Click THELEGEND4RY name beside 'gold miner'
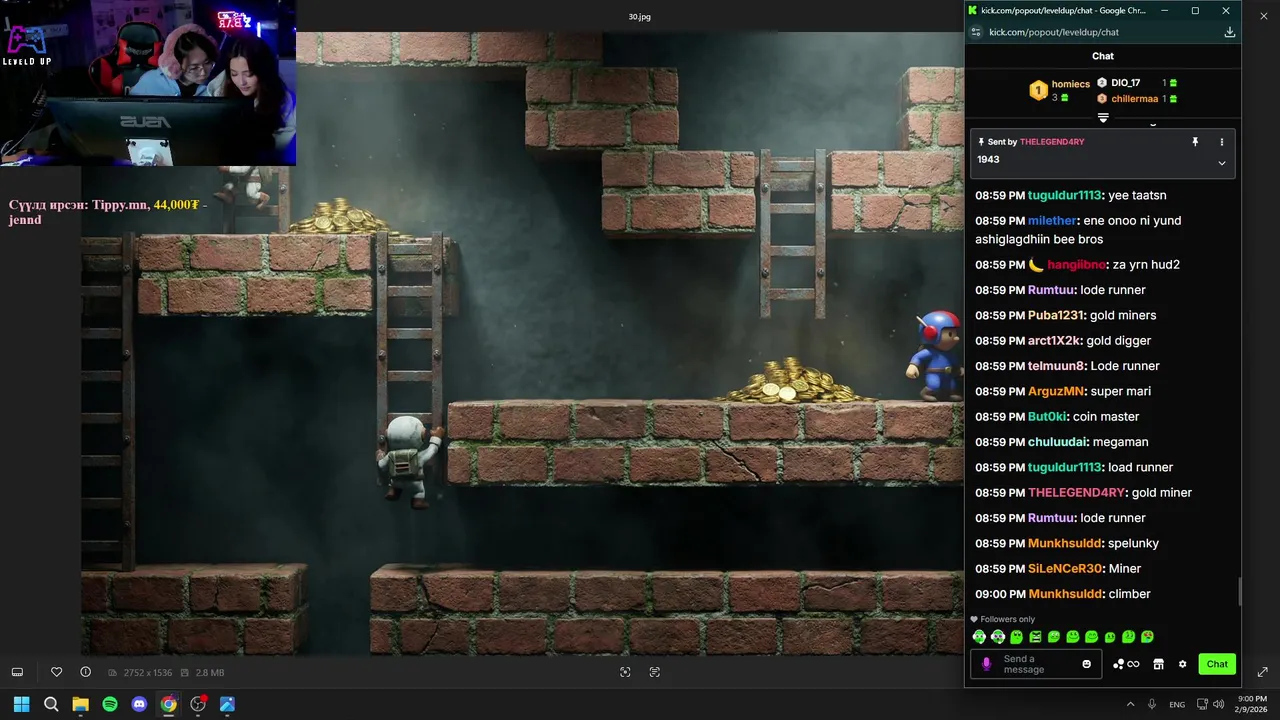Screen dimensions: 1280x720 coord(1076,493)
